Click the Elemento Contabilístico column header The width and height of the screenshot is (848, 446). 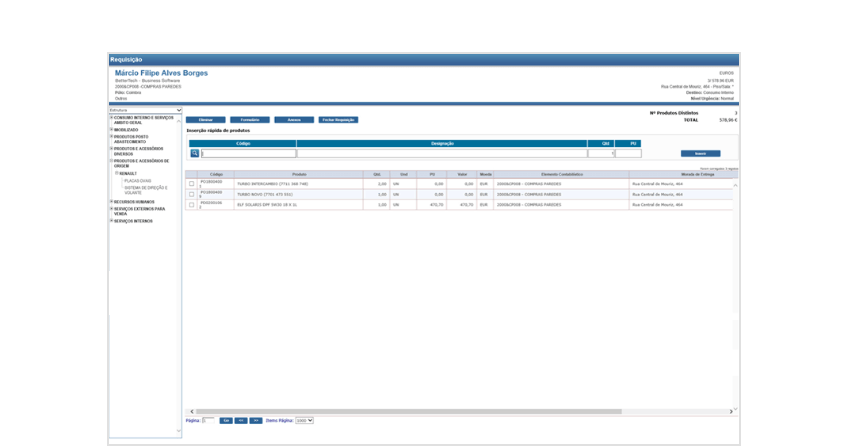point(561,175)
